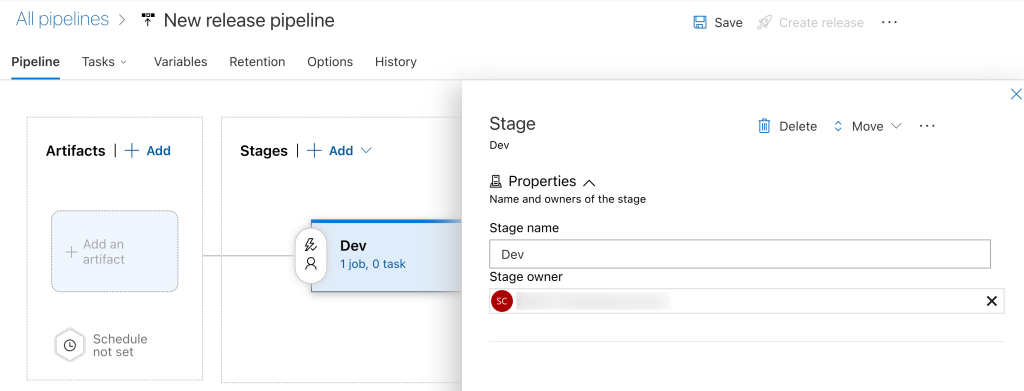Viewport: 1024px width, 391px height.
Task: Click the Create release button text
Action: point(821,22)
